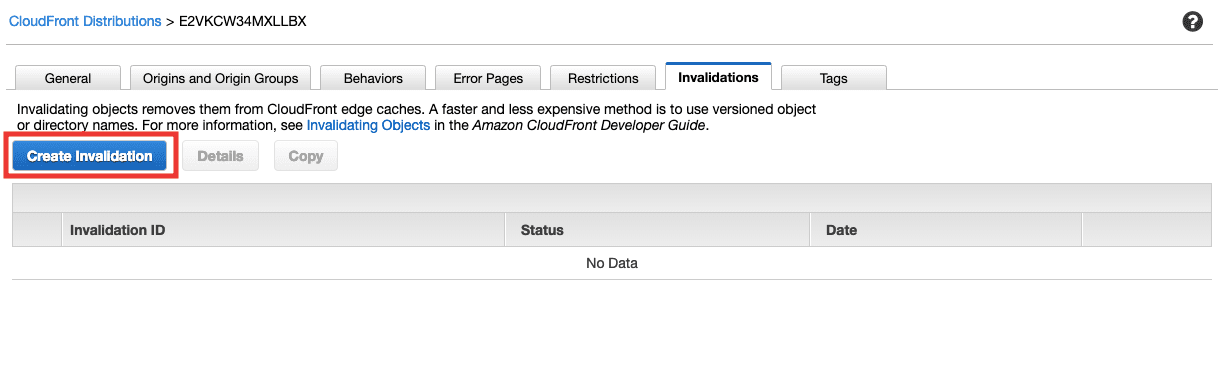Open the Tags tab
Screen dimensions: 1227x374
coord(833,78)
